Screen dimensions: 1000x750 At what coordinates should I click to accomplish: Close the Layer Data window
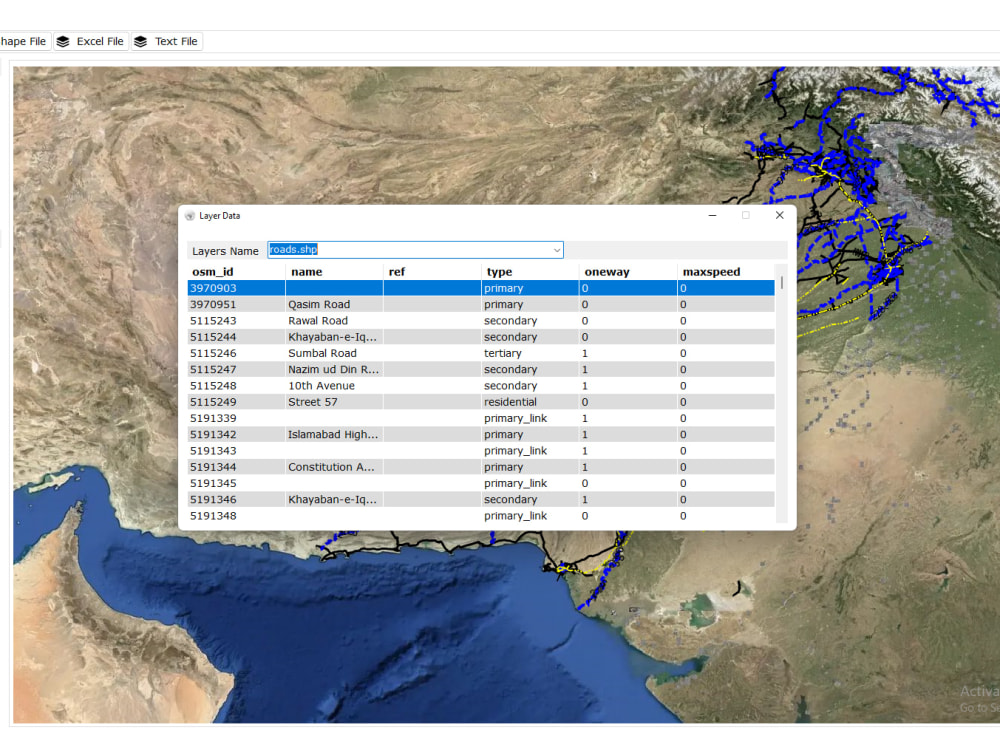click(x=779, y=216)
